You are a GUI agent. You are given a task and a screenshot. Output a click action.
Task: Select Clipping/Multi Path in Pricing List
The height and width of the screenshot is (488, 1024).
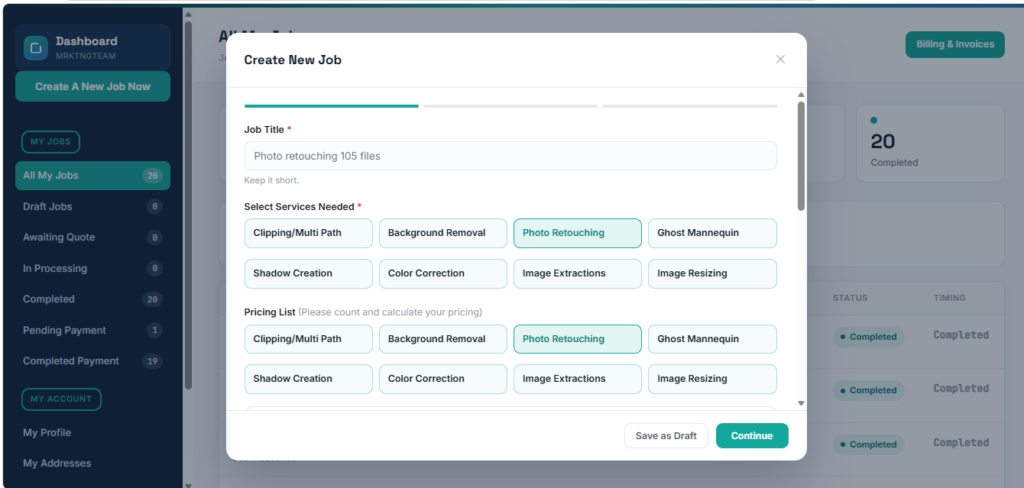pos(308,339)
